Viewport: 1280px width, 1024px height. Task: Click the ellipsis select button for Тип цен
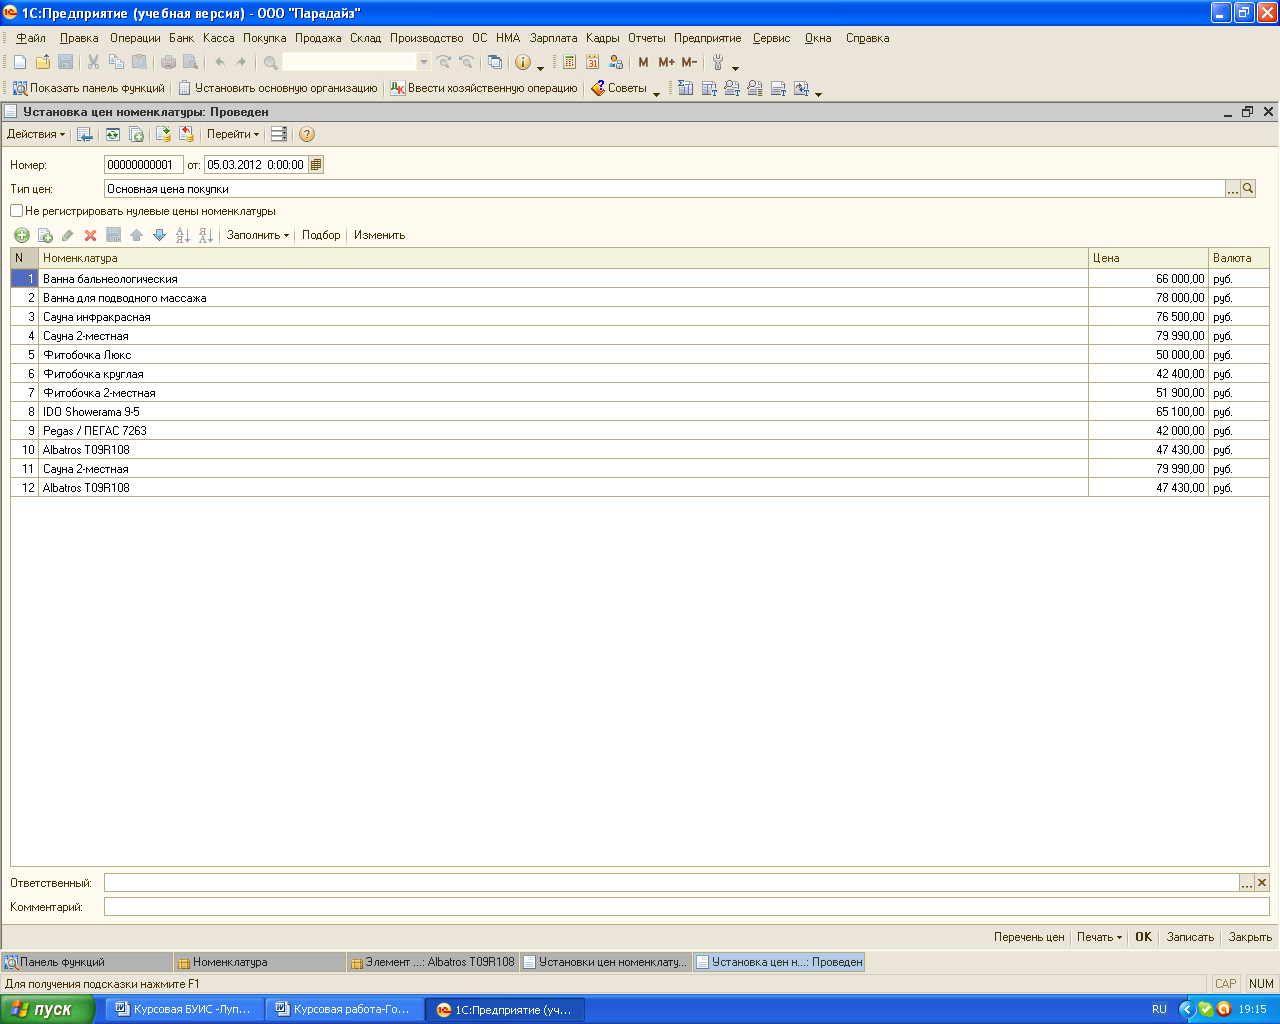1233,189
